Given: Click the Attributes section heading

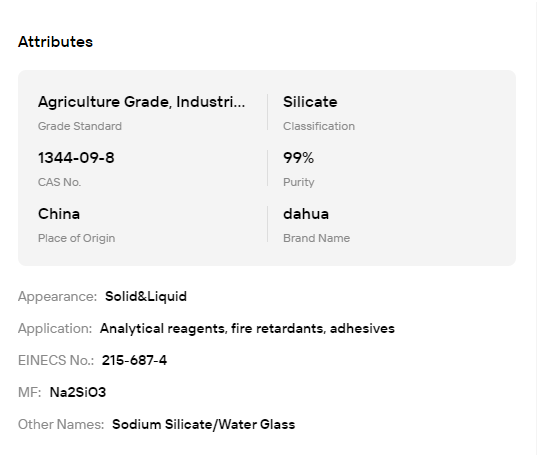Looking at the screenshot, I should click(x=55, y=42).
